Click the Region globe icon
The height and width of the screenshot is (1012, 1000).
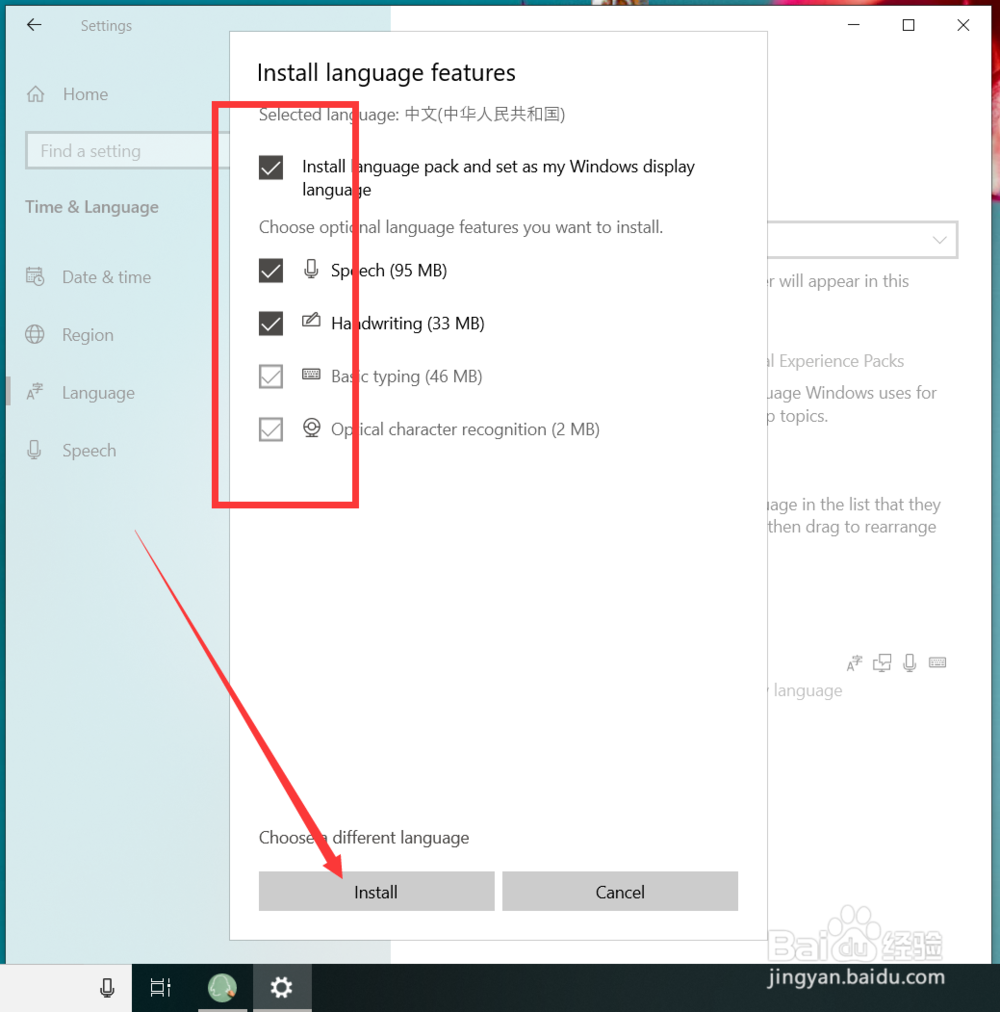coord(35,334)
